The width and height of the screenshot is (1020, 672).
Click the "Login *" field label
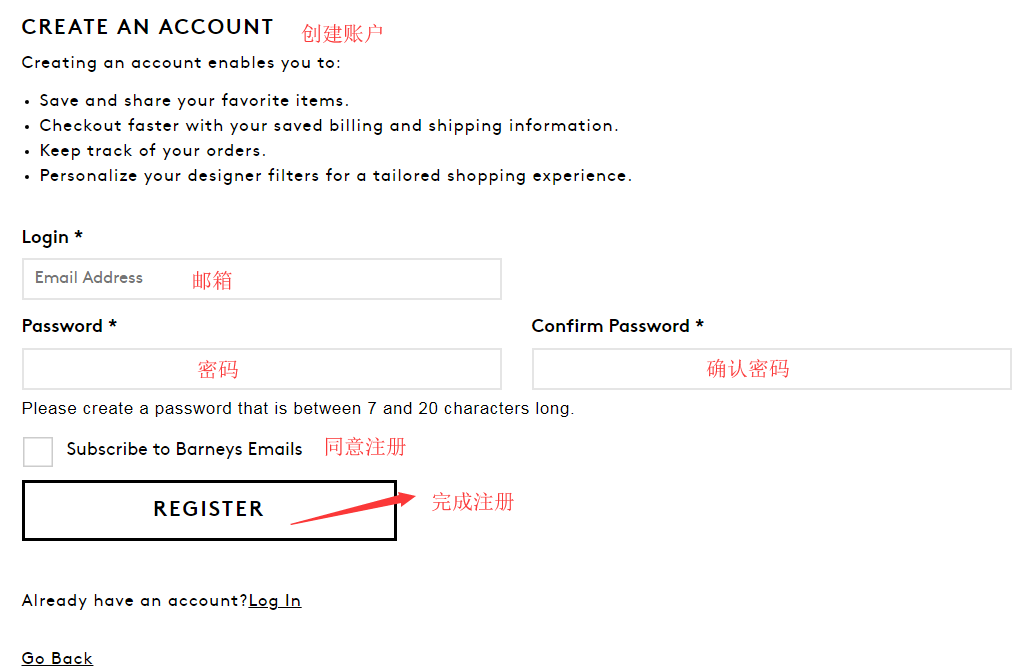[x=52, y=237]
